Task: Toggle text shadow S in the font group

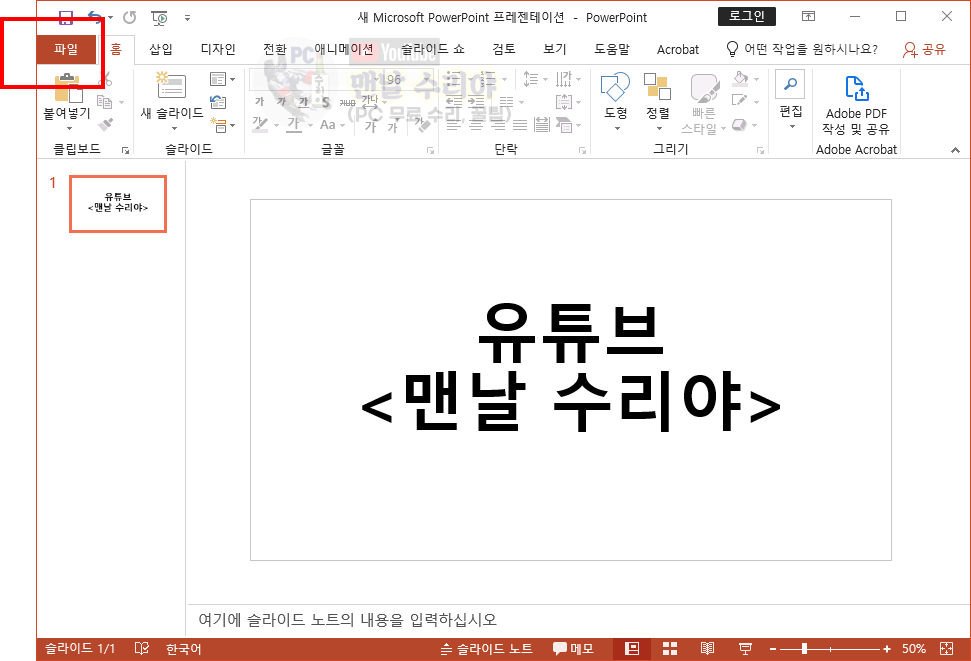Action: click(x=326, y=102)
